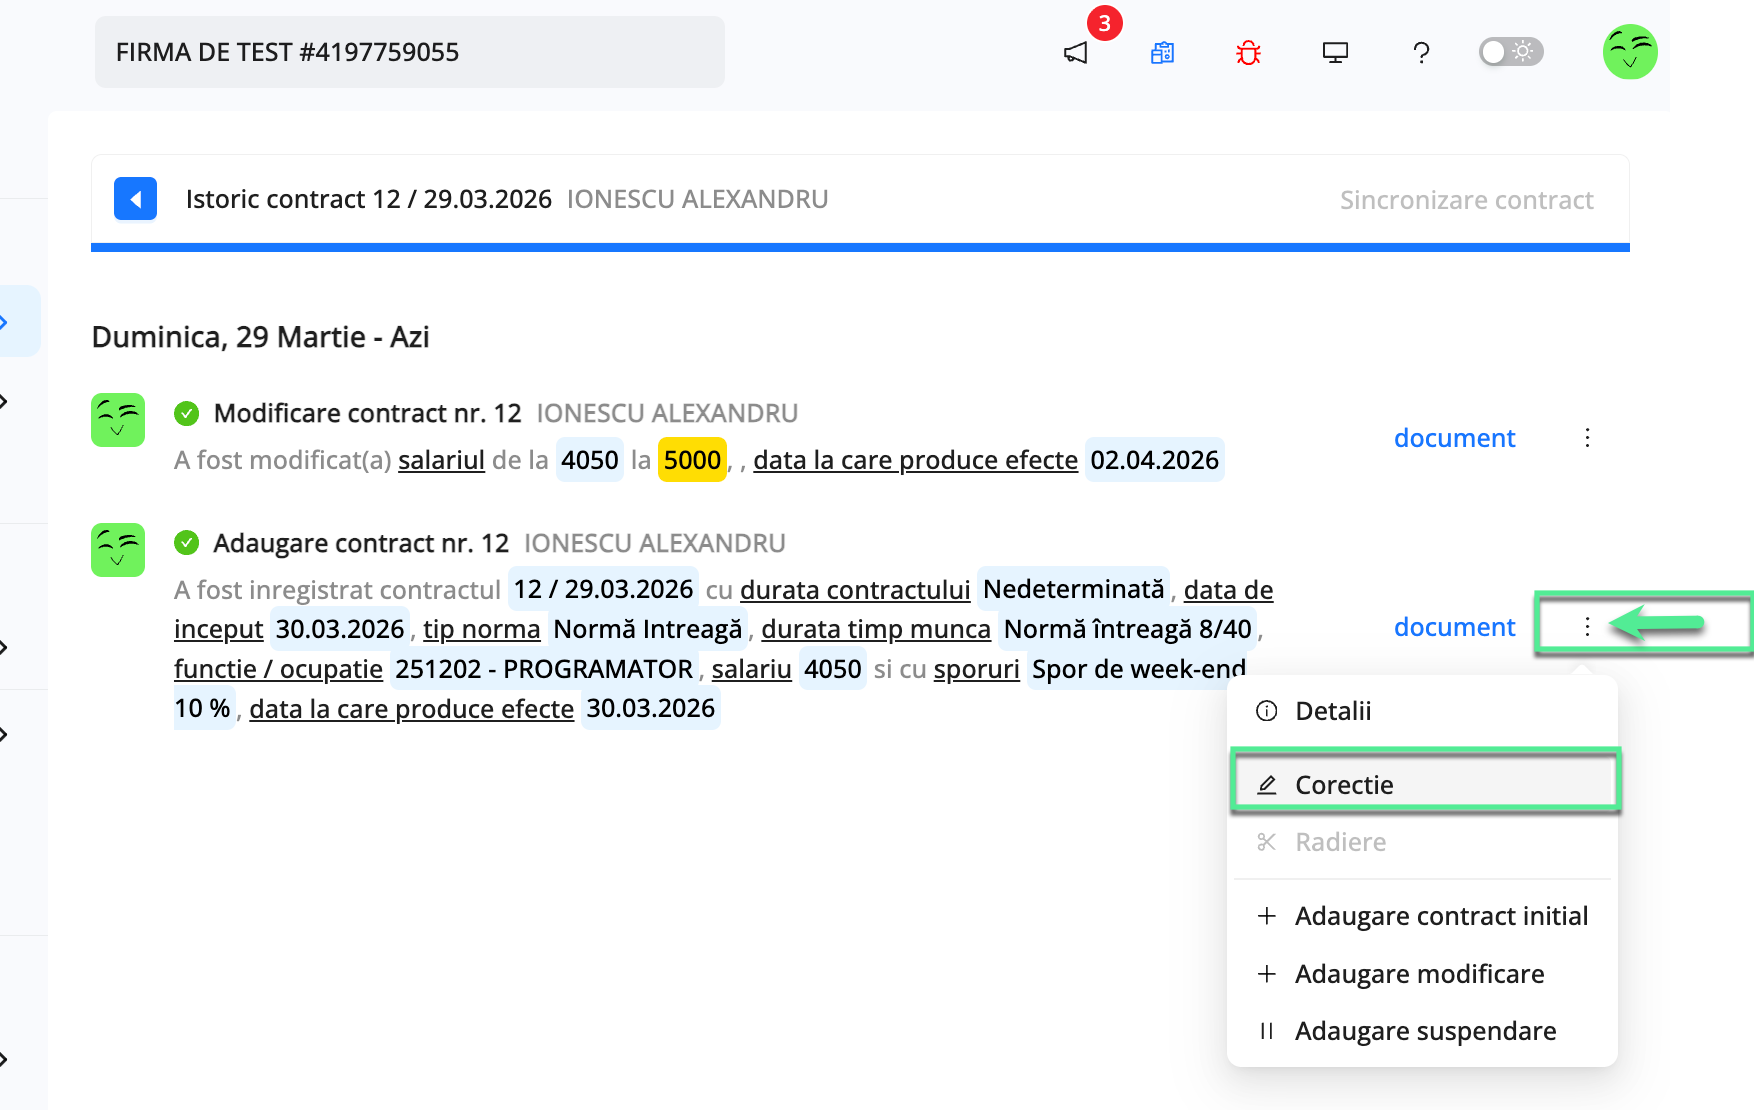Click the monitor screen icon
Screen dimensions: 1754x1110
click(x=1335, y=52)
